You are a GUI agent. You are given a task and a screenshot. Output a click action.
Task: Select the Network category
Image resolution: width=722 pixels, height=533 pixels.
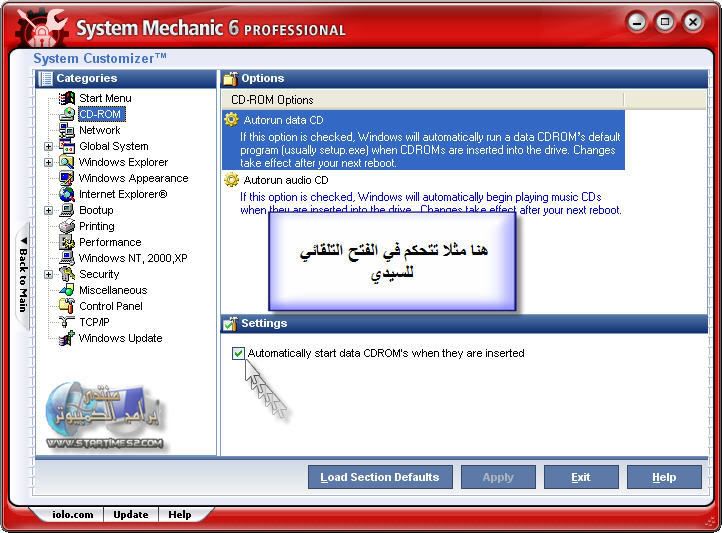99,130
